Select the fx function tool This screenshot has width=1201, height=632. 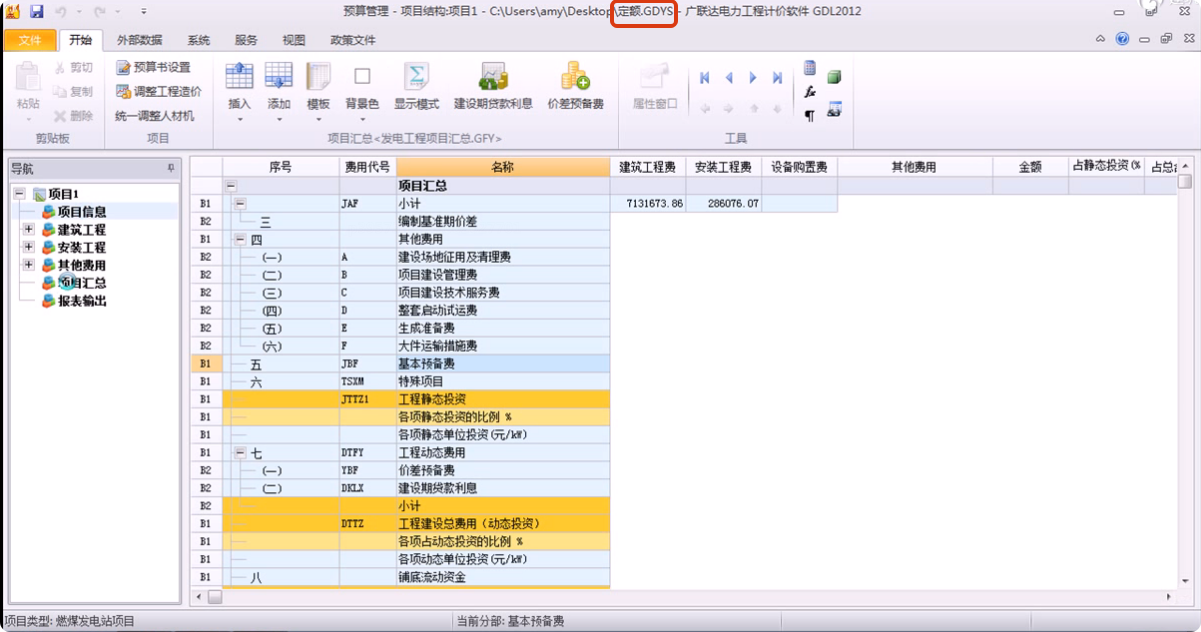pyautogui.click(x=811, y=91)
